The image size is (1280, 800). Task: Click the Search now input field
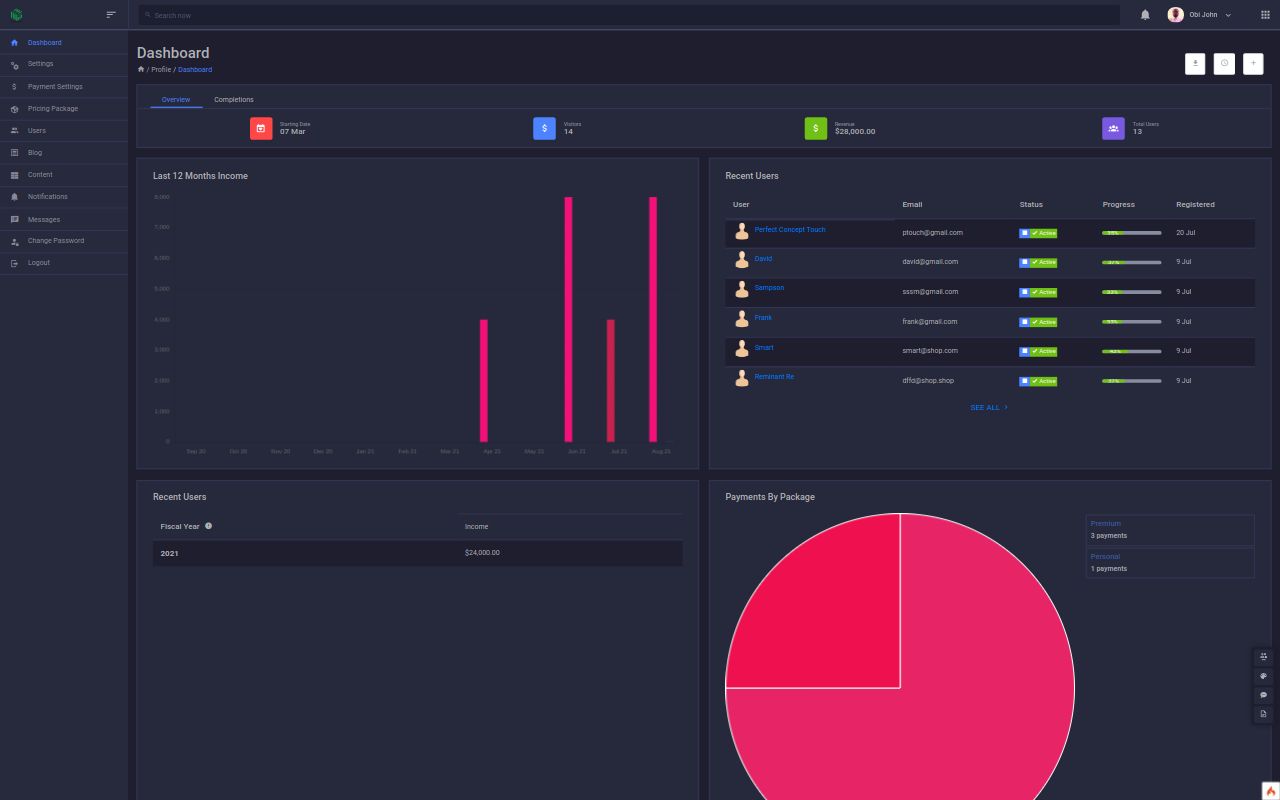(x=629, y=15)
